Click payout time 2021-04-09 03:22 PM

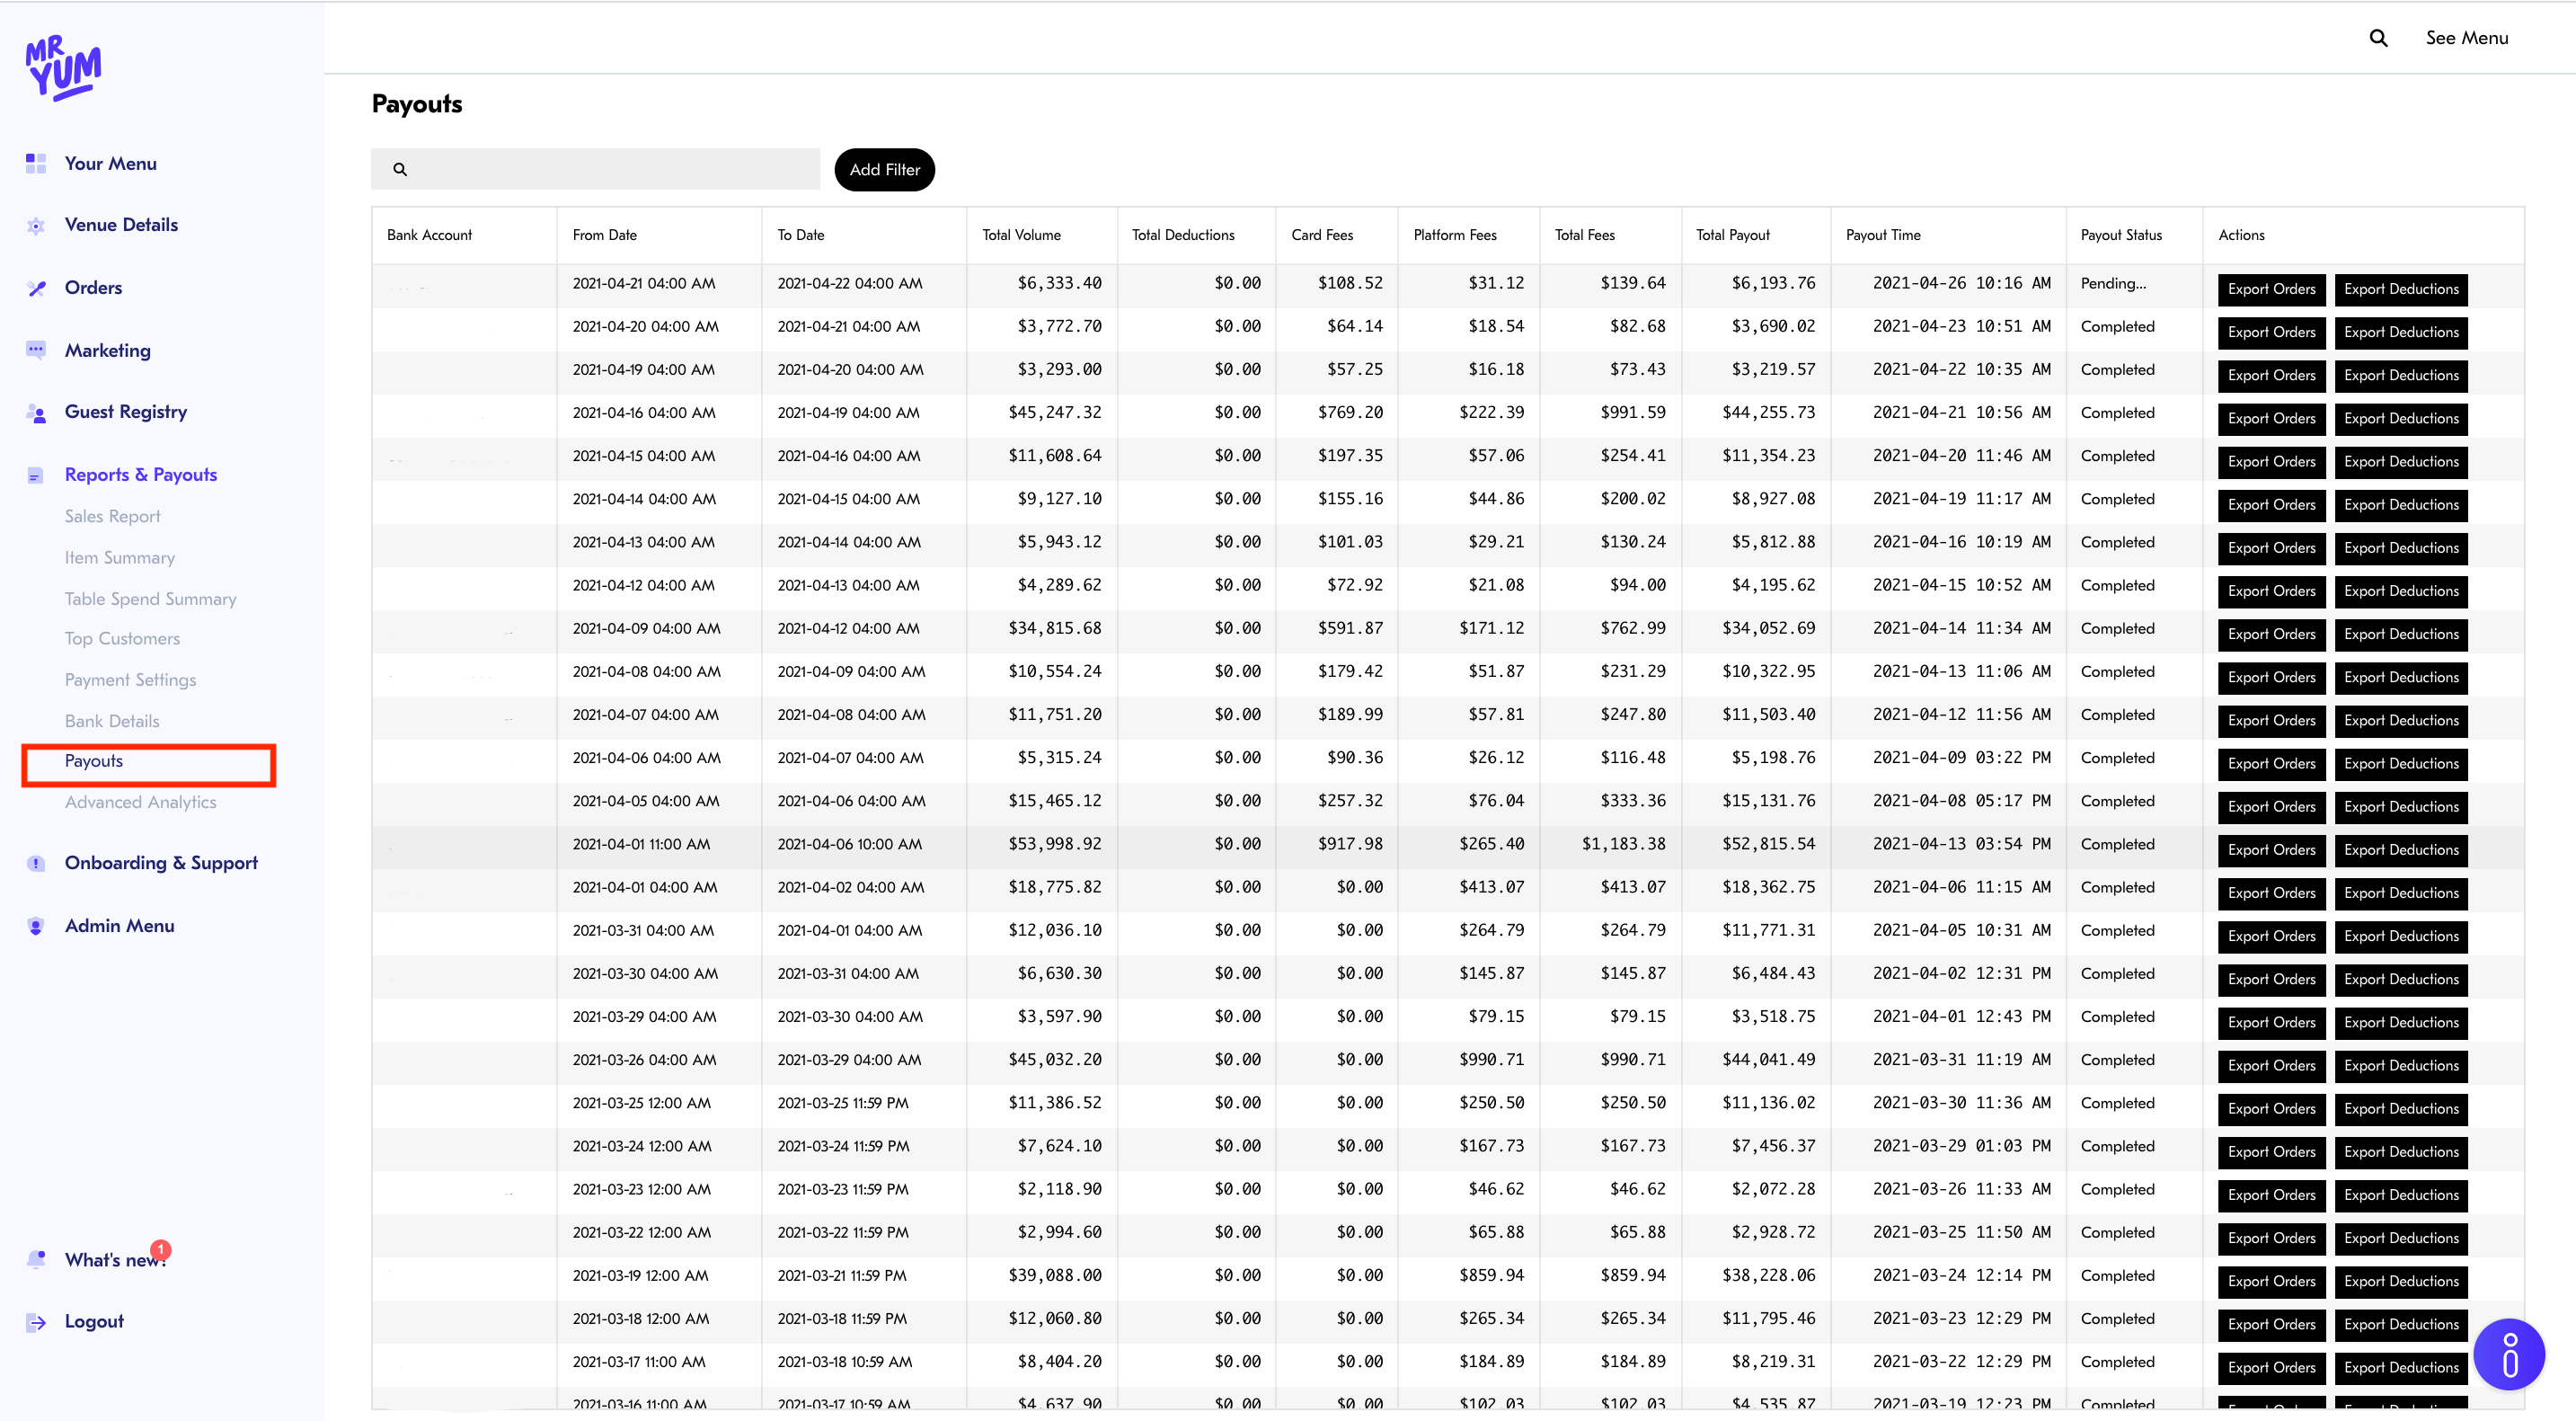pos(1961,758)
